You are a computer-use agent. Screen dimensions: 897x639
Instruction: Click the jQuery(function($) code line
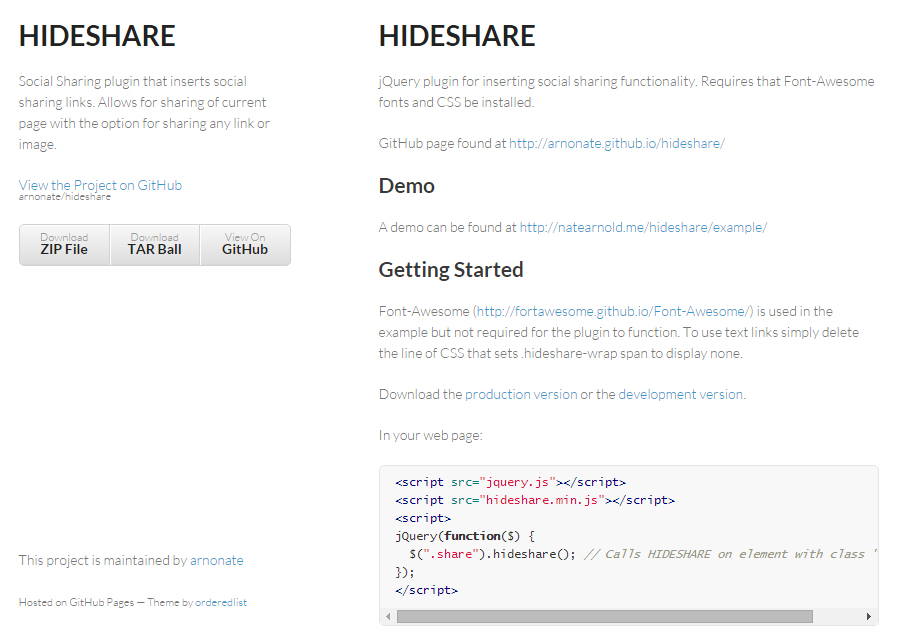(x=465, y=536)
